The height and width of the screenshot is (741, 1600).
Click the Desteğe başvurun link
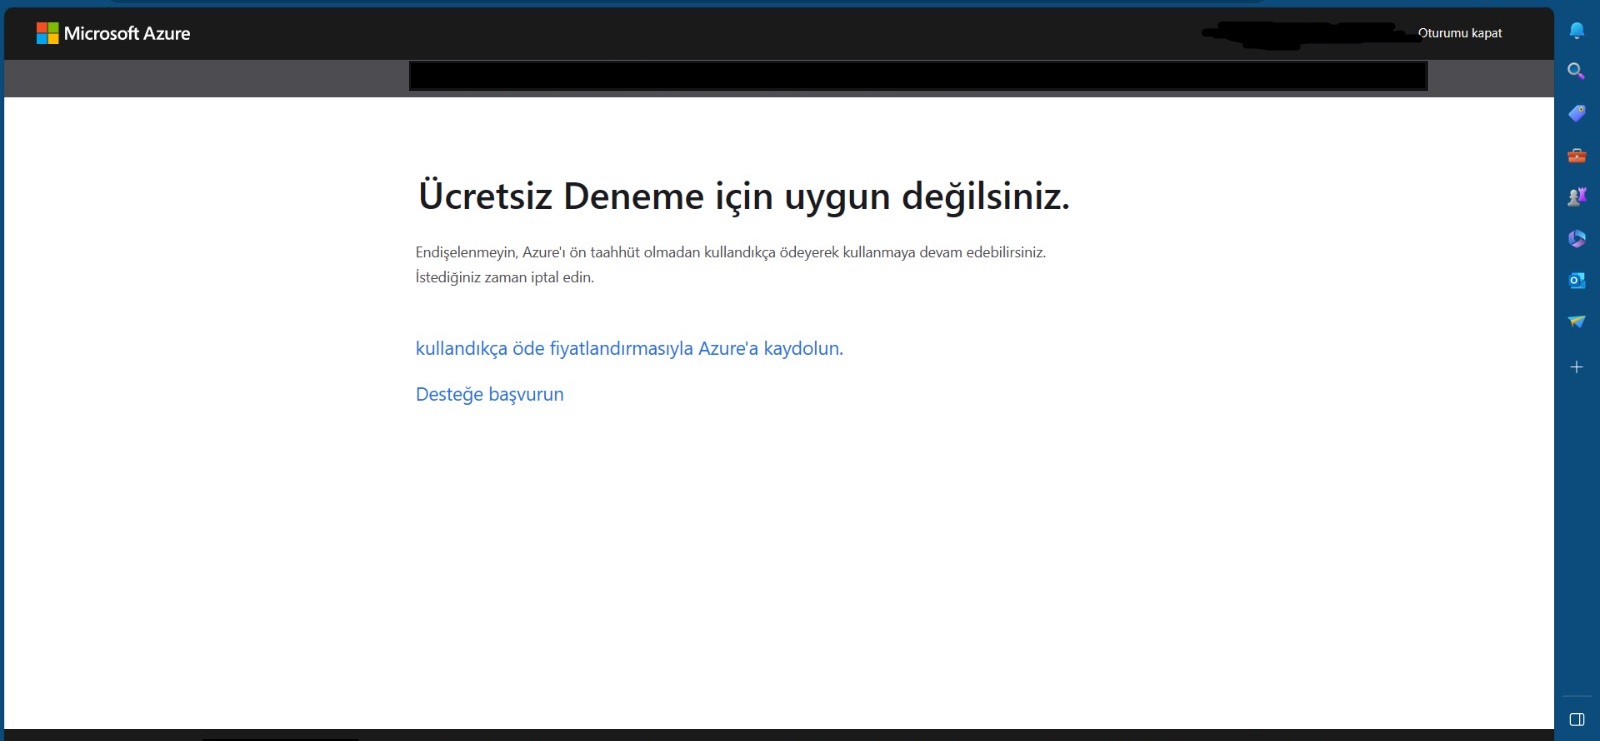tap(489, 394)
